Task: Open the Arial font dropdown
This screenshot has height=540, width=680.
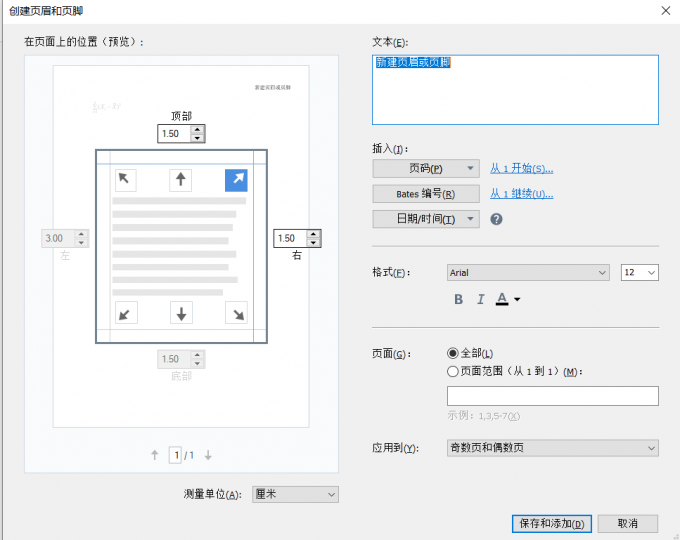Action: click(x=528, y=272)
